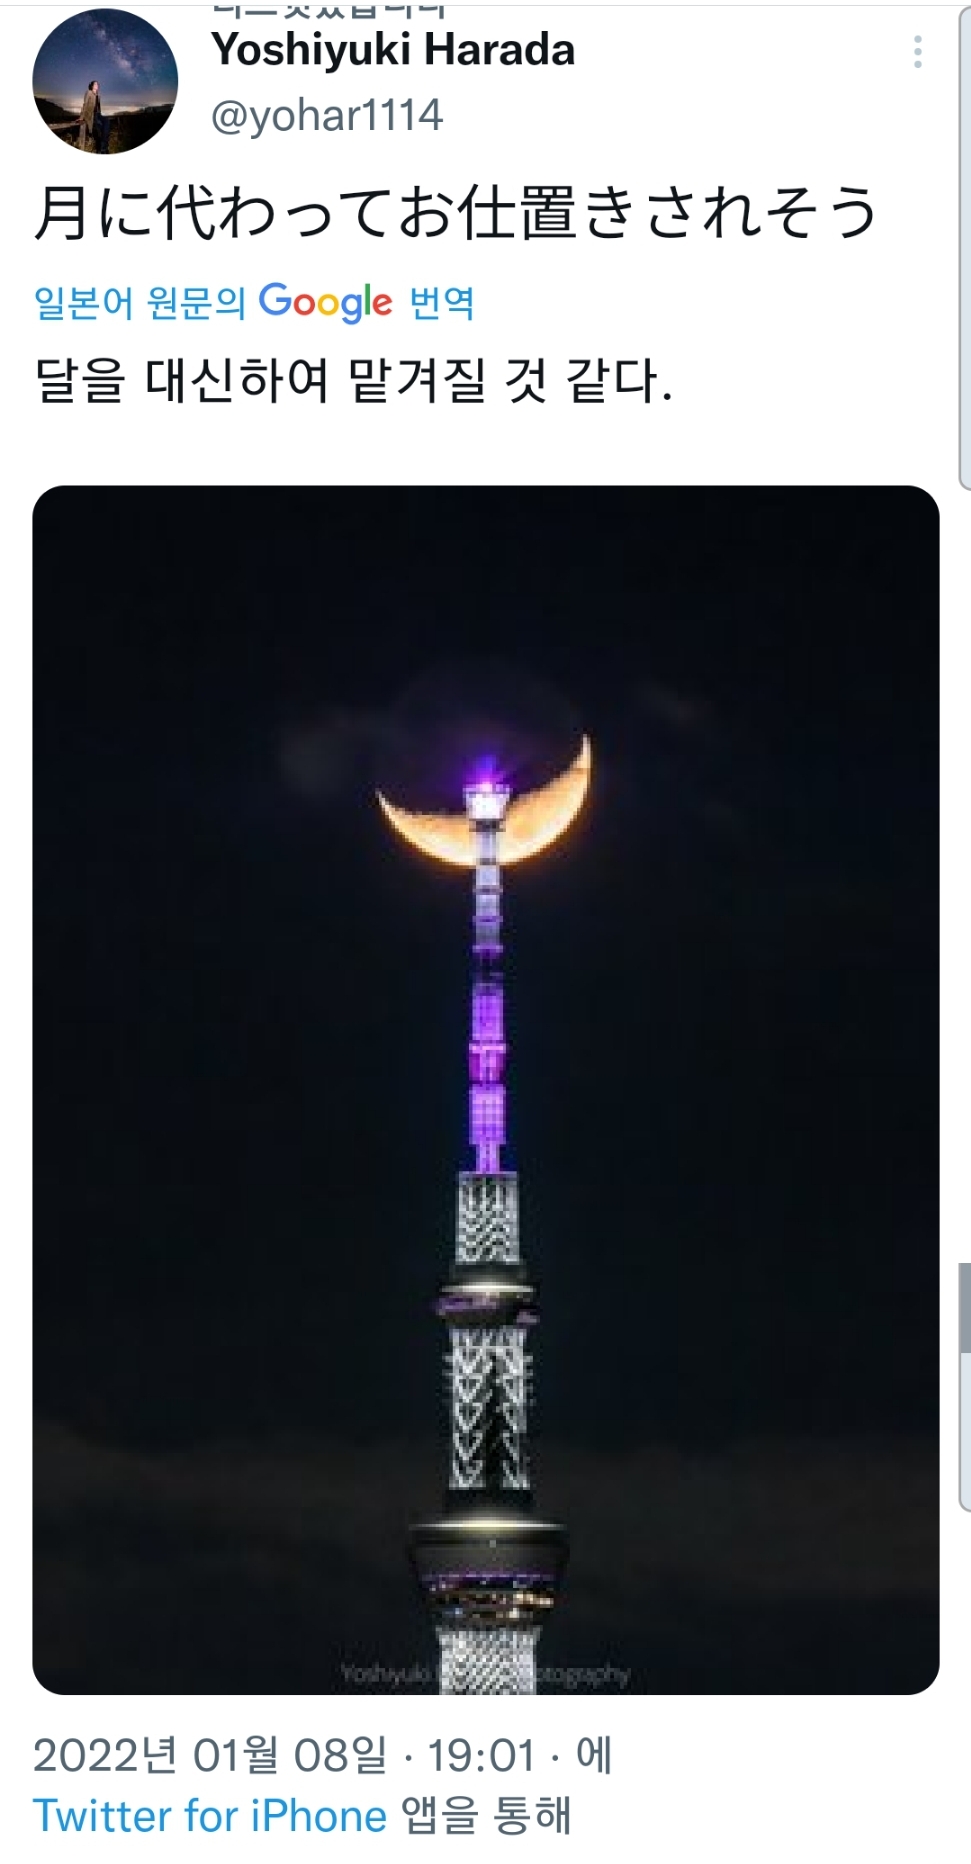Select the Korean translated text 달을 대신하여
Image resolution: width=971 pixels, height=1864 pixels.
pyautogui.click(x=181, y=381)
